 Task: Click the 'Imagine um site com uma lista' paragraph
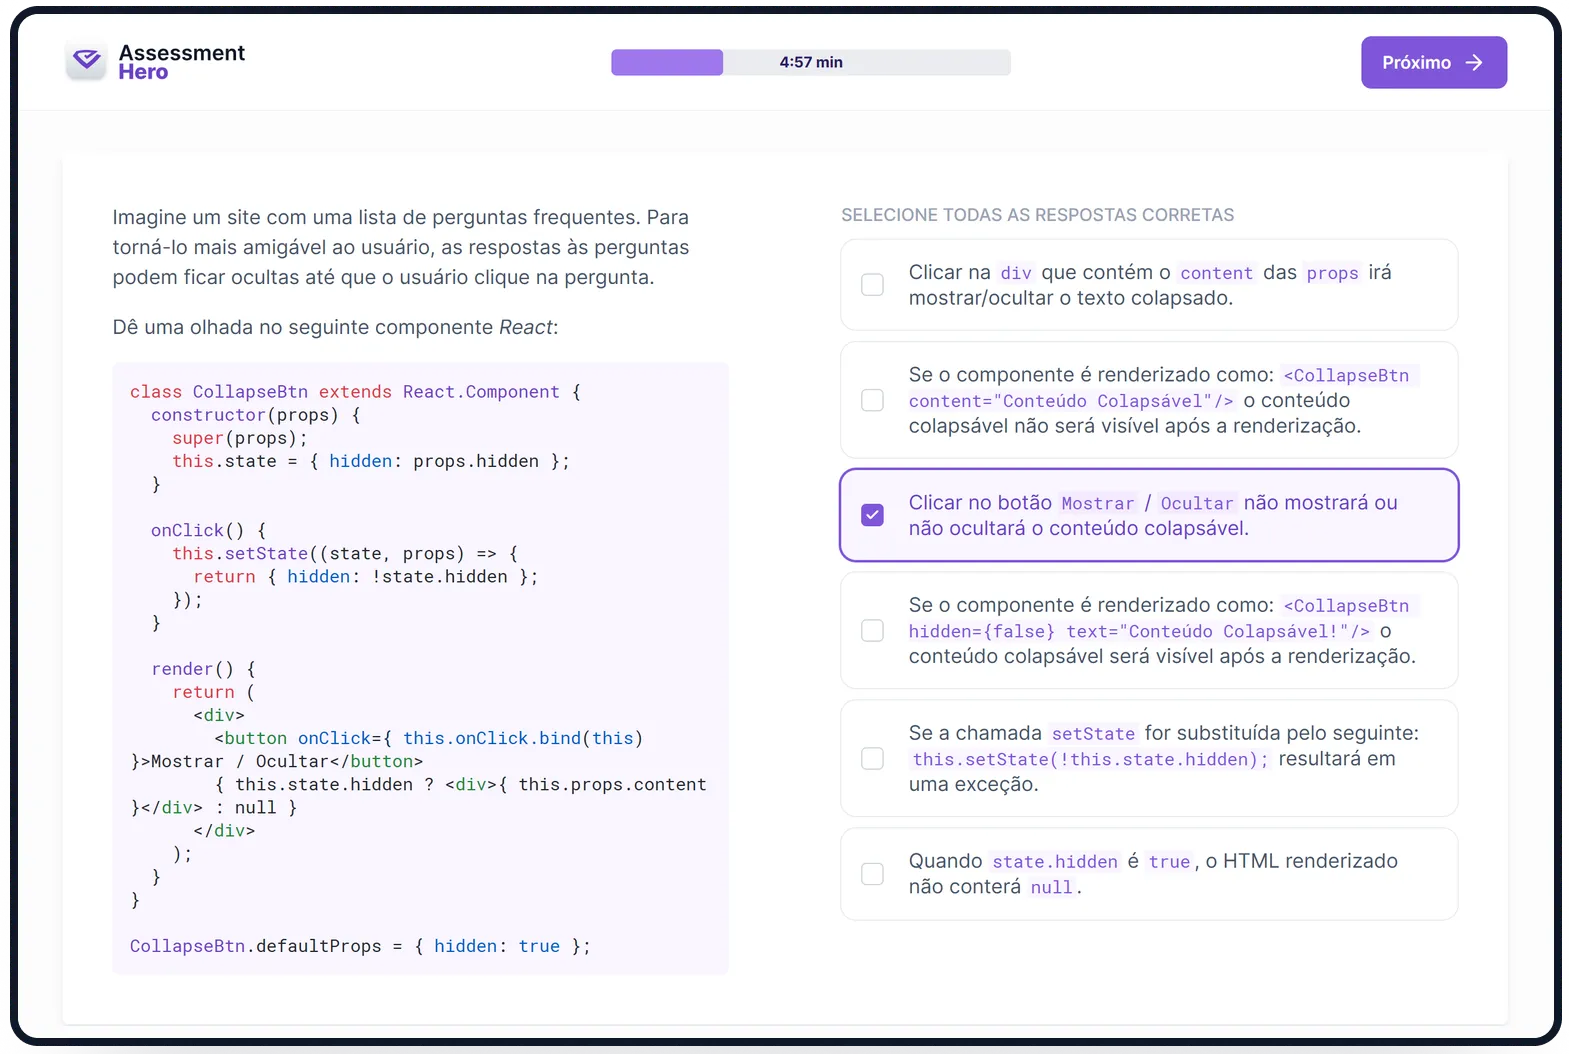tap(401, 247)
